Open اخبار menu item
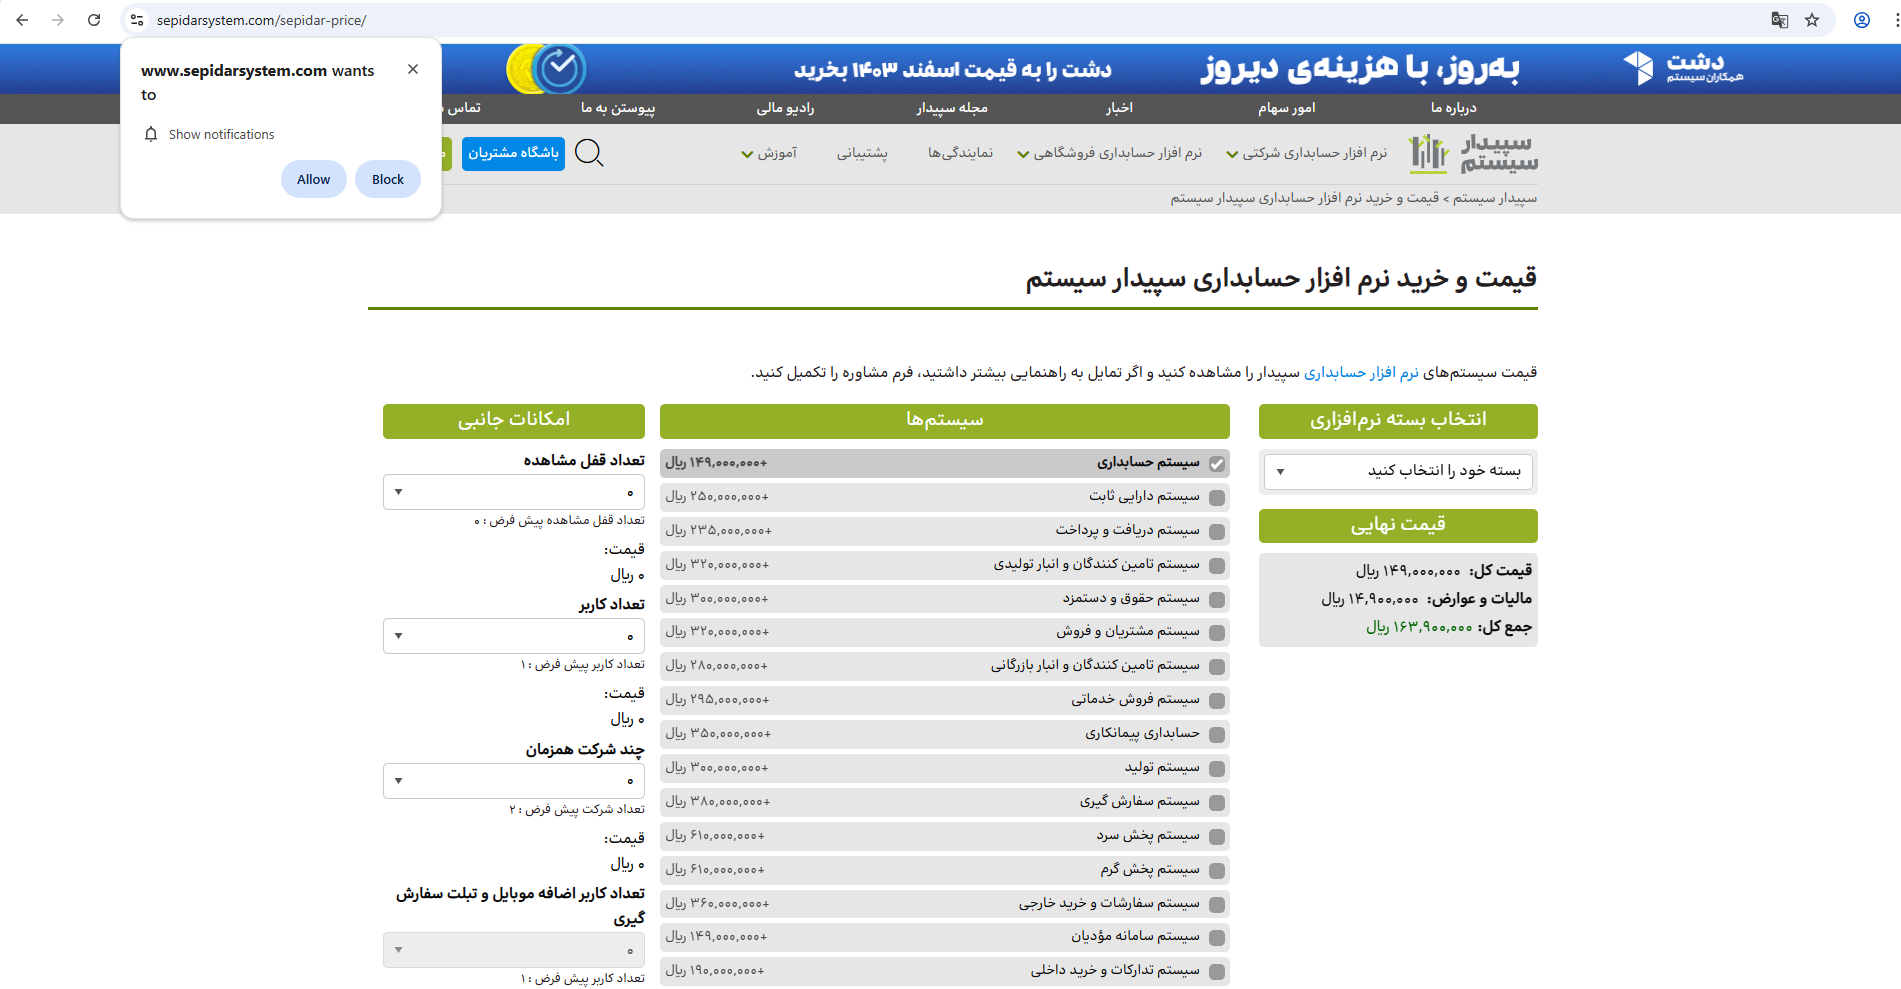Viewport: 1901px width, 989px height. [x=1119, y=108]
